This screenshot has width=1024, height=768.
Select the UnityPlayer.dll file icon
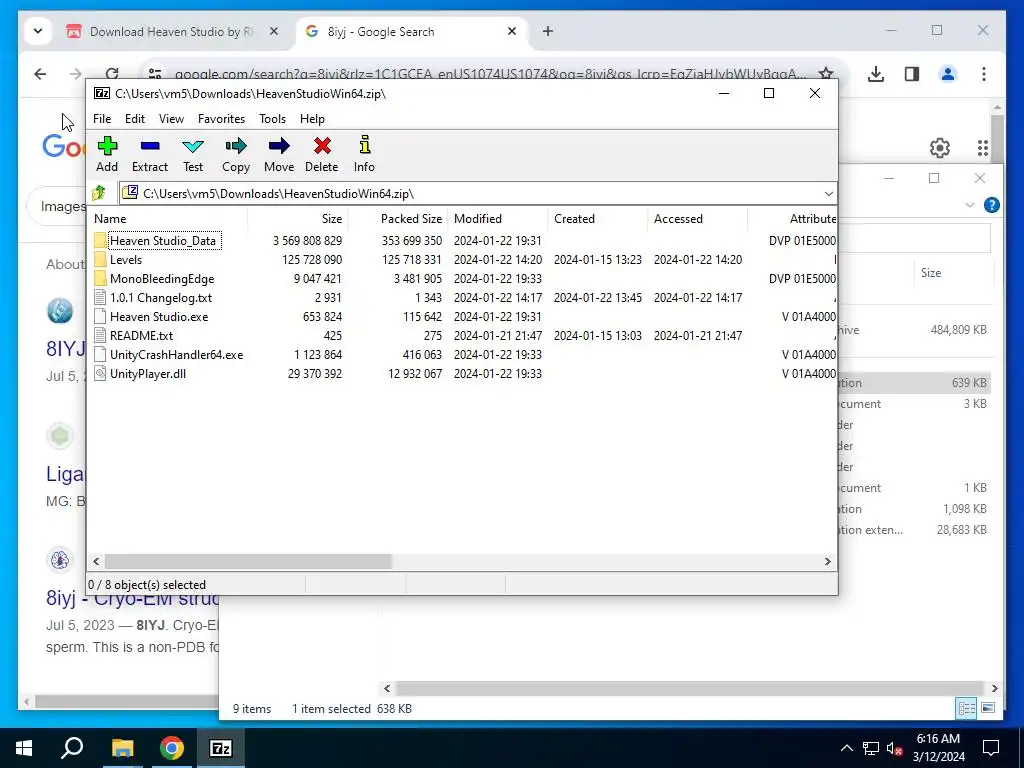[100, 373]
